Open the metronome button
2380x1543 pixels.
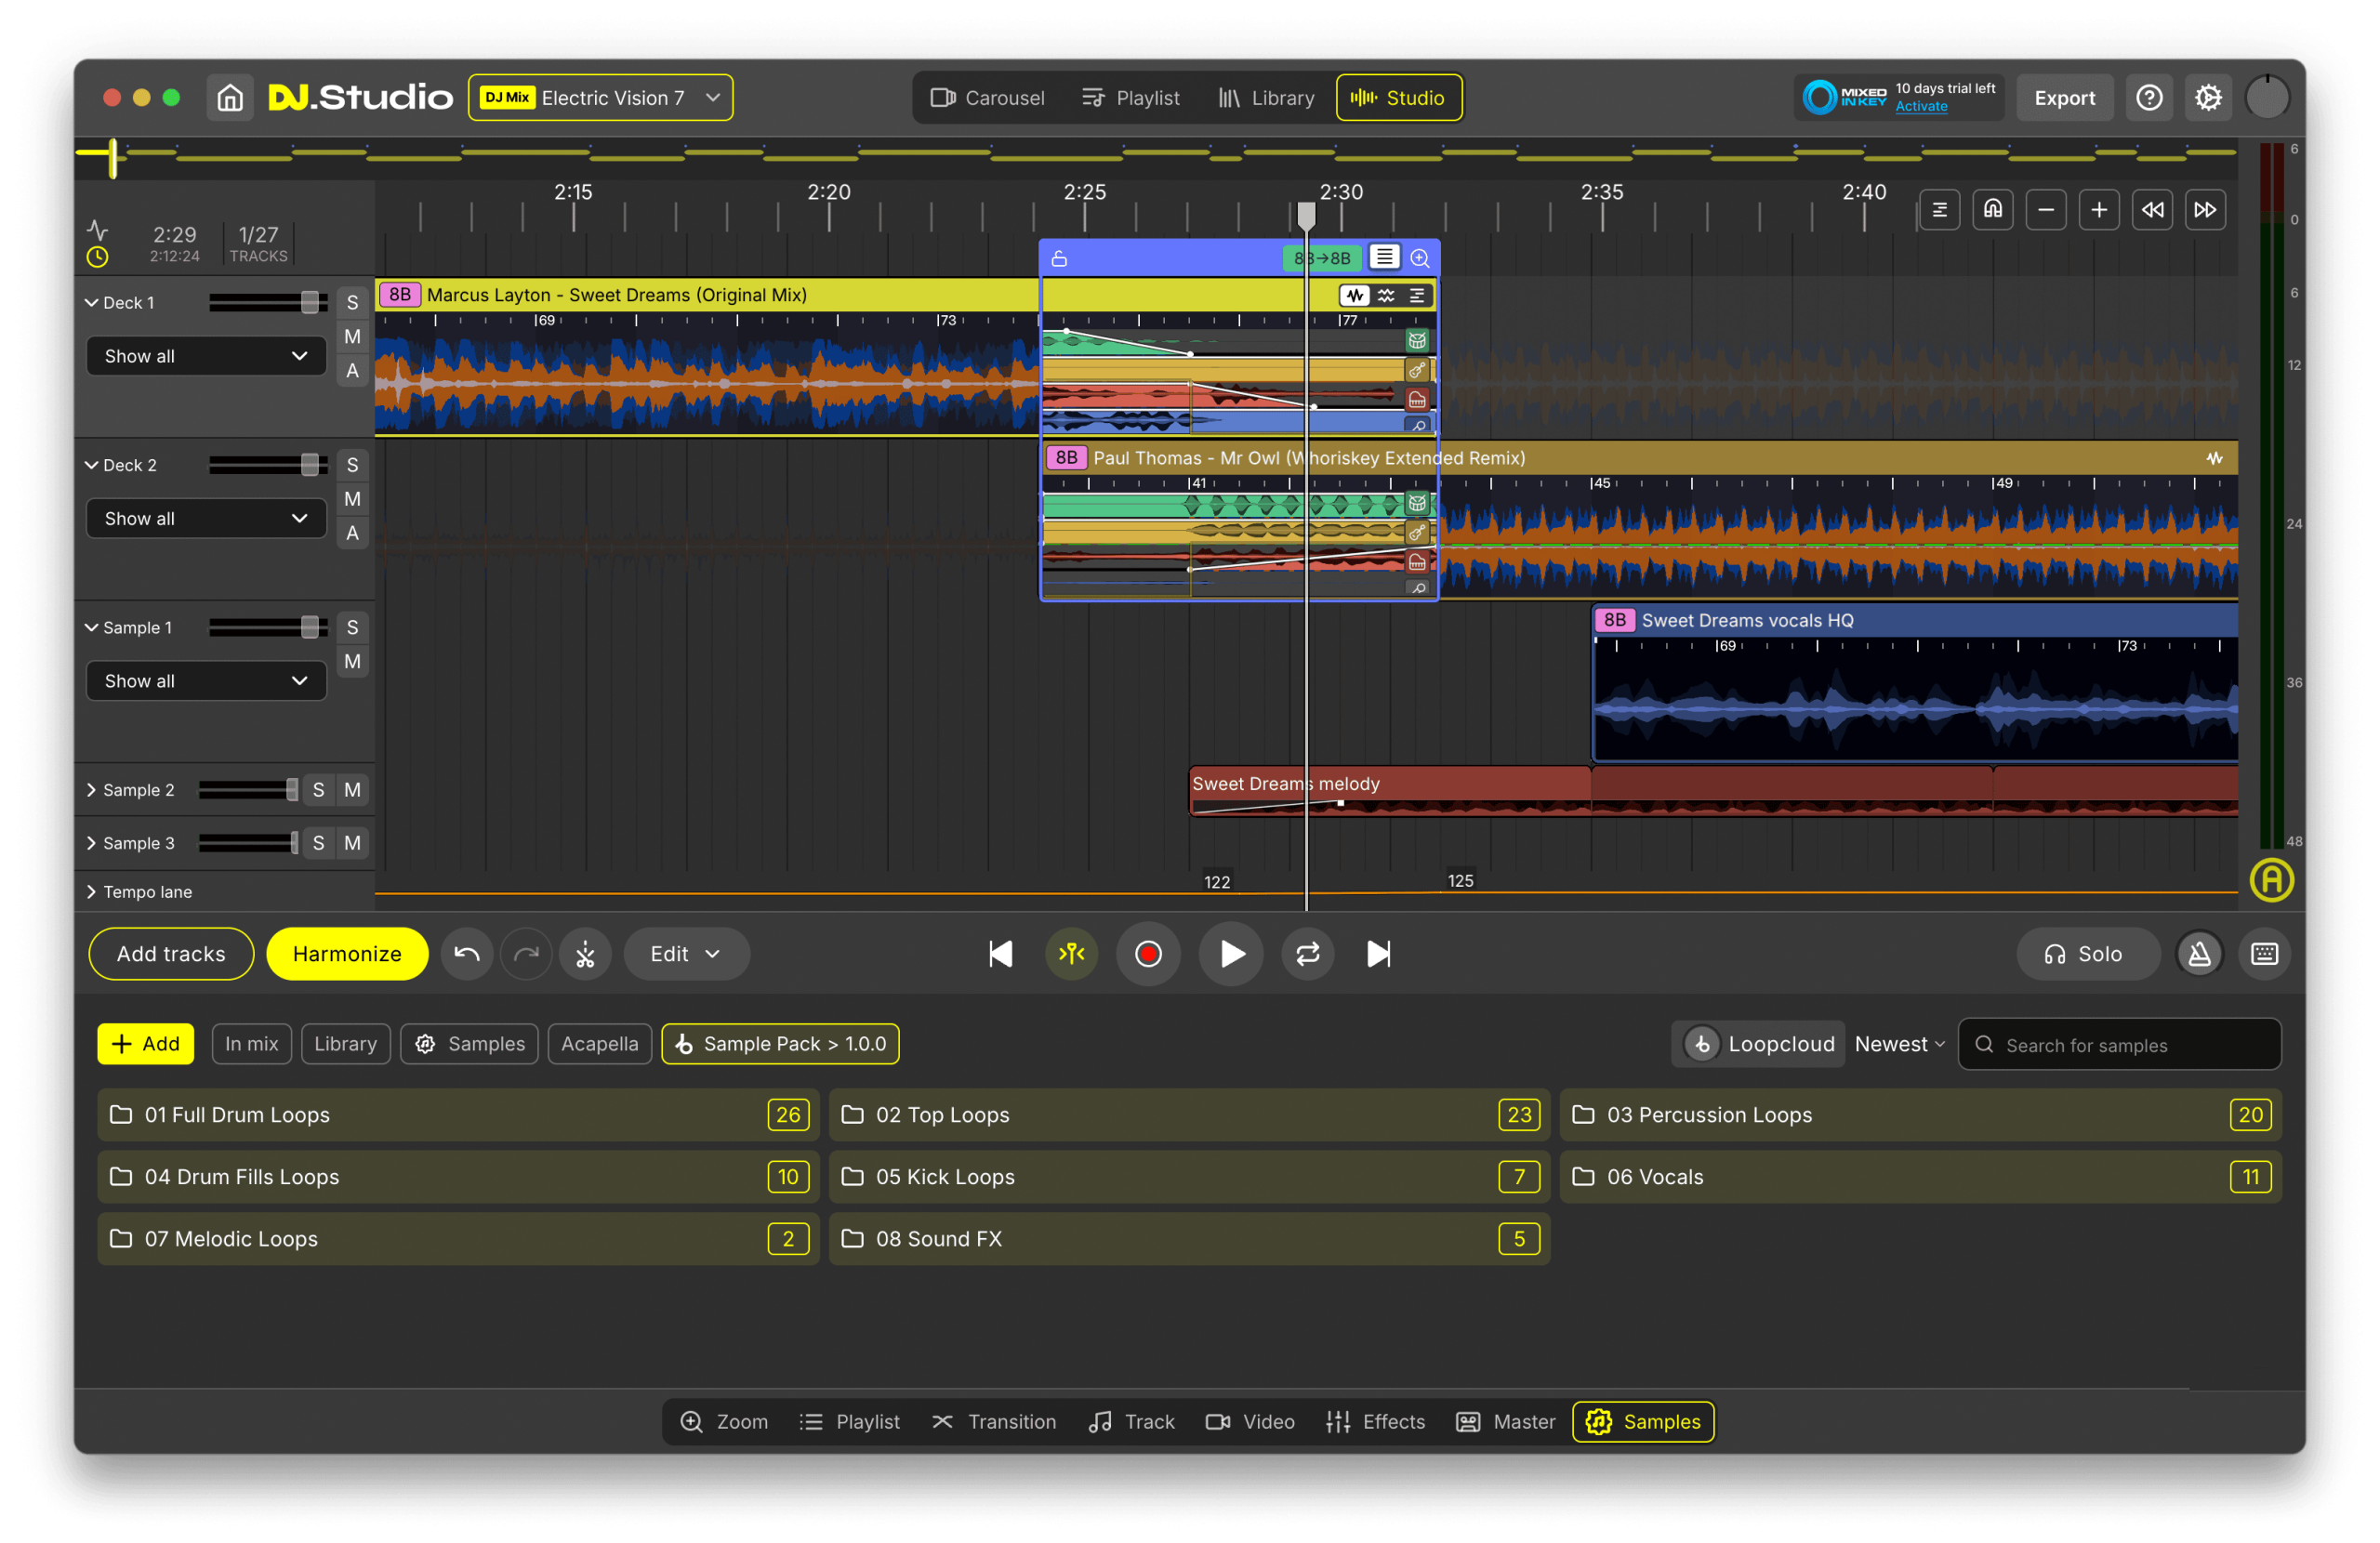[2199, 954]
